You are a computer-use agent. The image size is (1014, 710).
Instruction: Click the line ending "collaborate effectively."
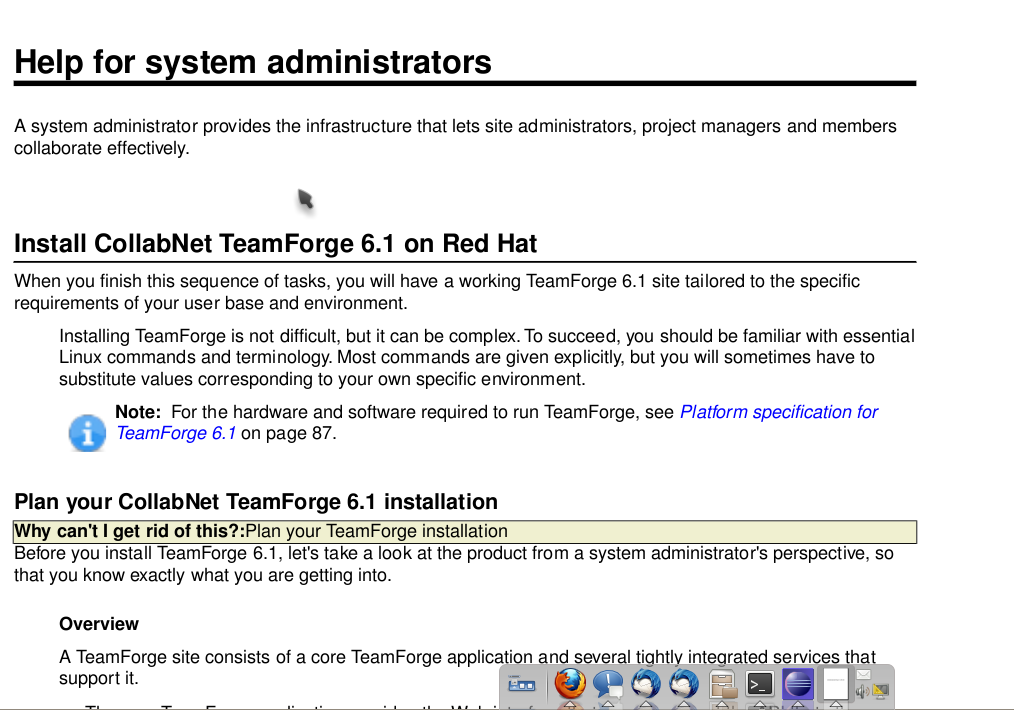click(102, 148)
